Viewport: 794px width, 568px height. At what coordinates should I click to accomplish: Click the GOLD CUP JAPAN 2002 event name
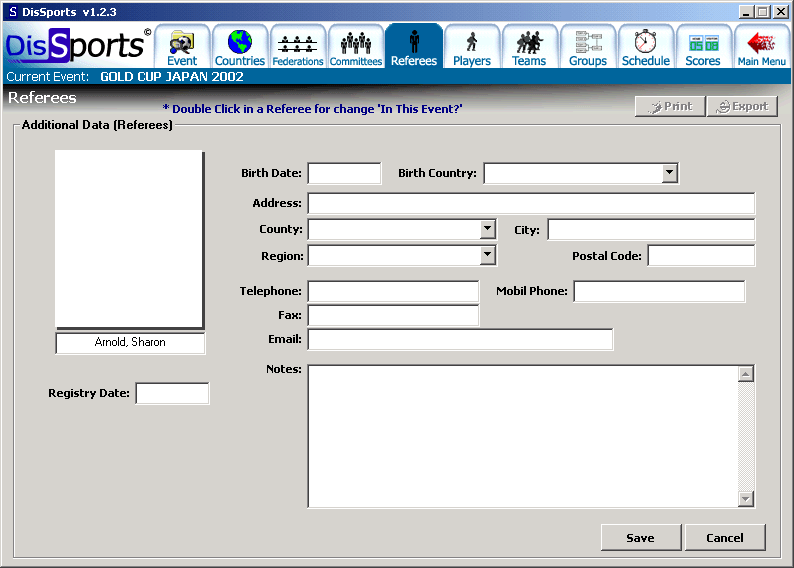[x=172, y=76]
